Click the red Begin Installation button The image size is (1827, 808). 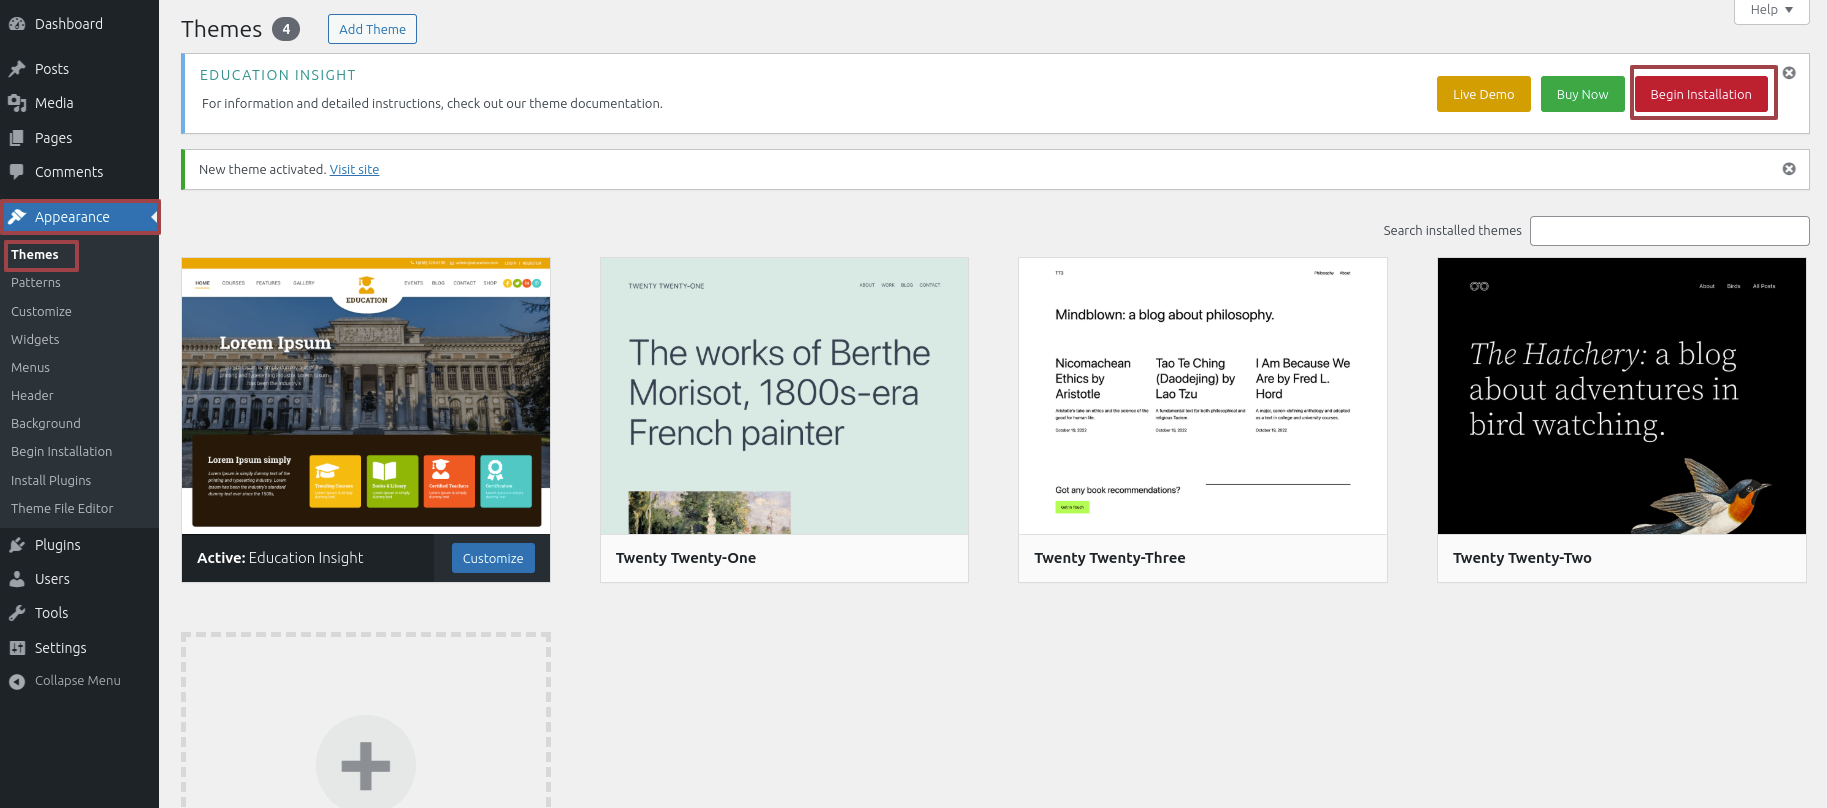pyautogui.click(x=1700, y=94)
